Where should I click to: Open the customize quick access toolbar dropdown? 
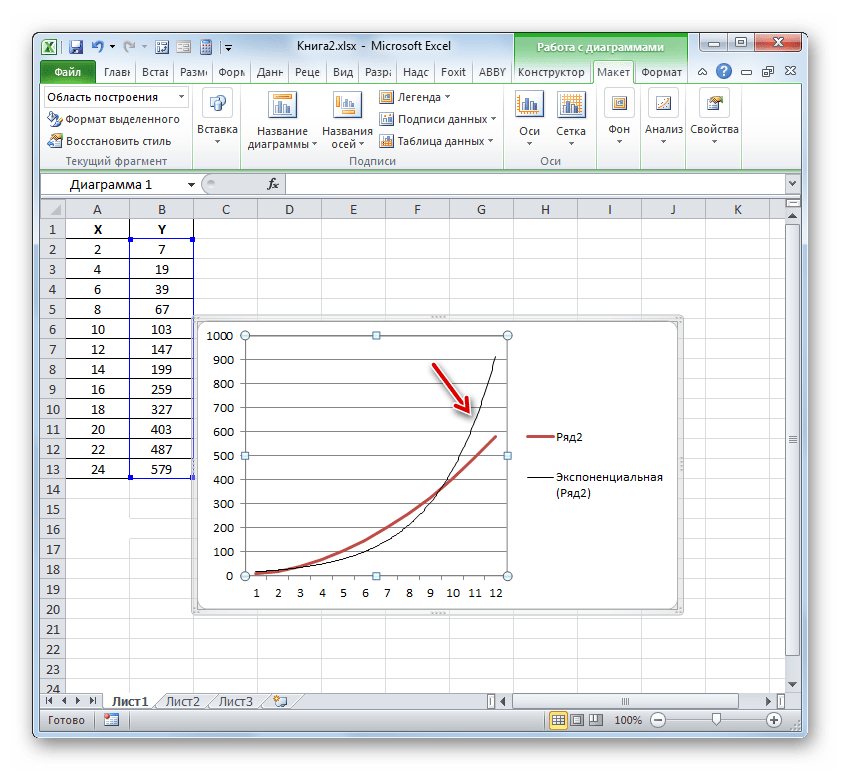[x=228, y=48]
